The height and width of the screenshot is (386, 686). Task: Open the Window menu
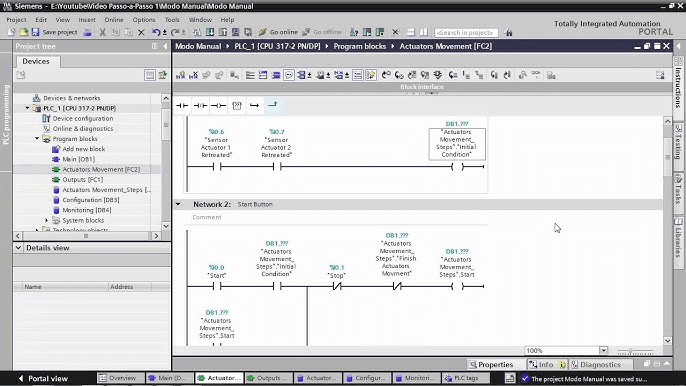200,20
